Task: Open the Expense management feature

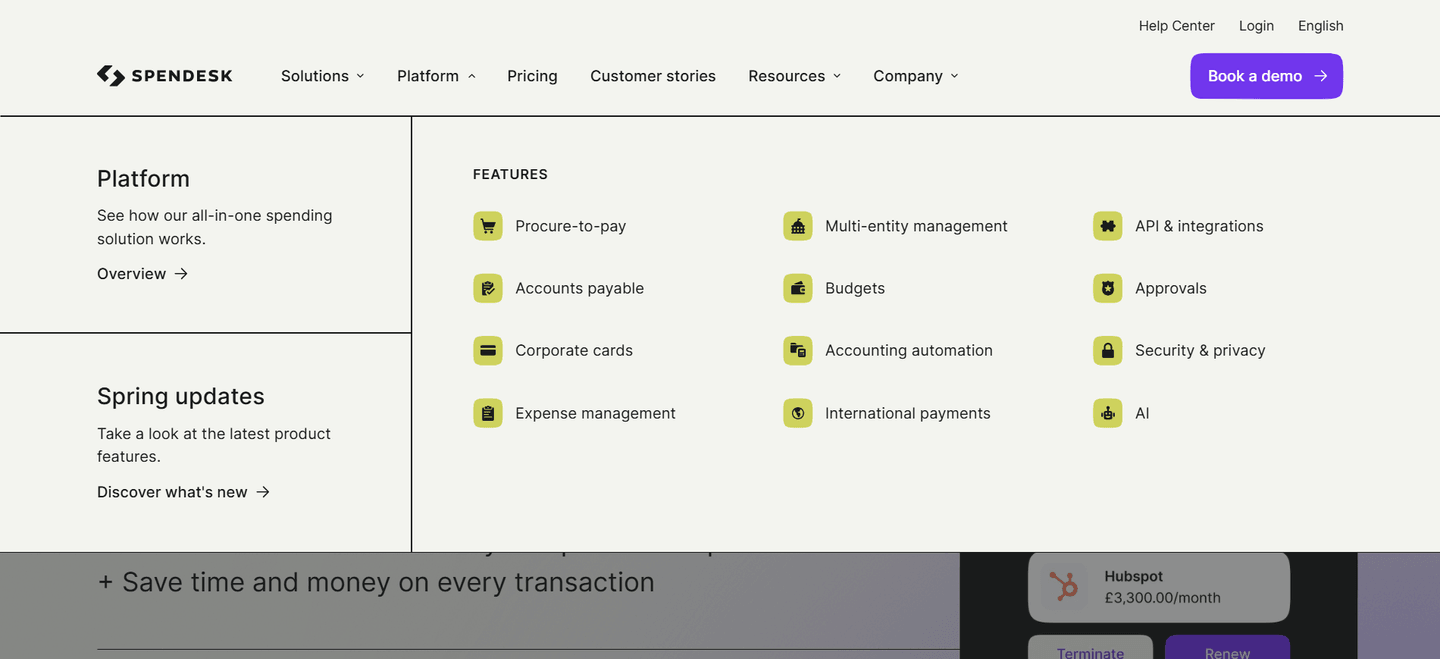Action: pos(575,413)
